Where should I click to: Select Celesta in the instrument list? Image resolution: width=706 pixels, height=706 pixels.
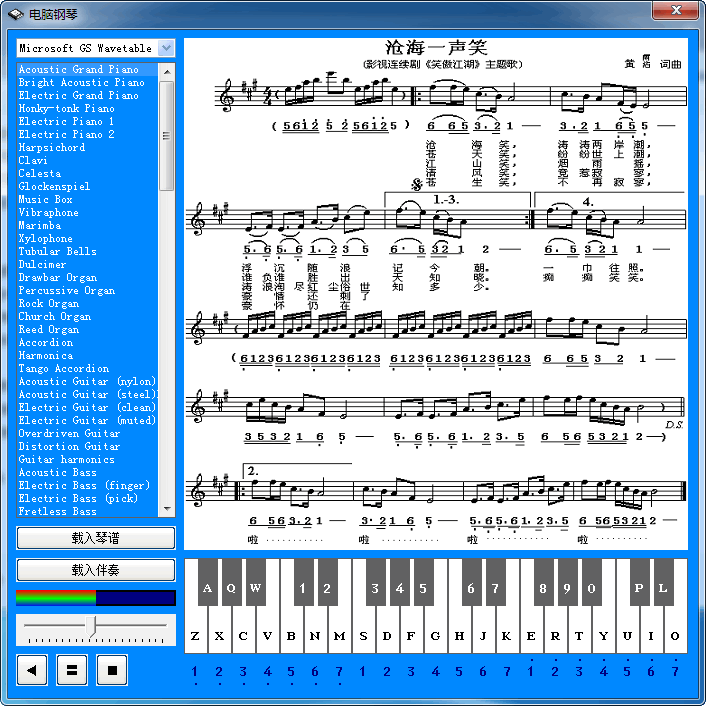click(x=88, y=174)
